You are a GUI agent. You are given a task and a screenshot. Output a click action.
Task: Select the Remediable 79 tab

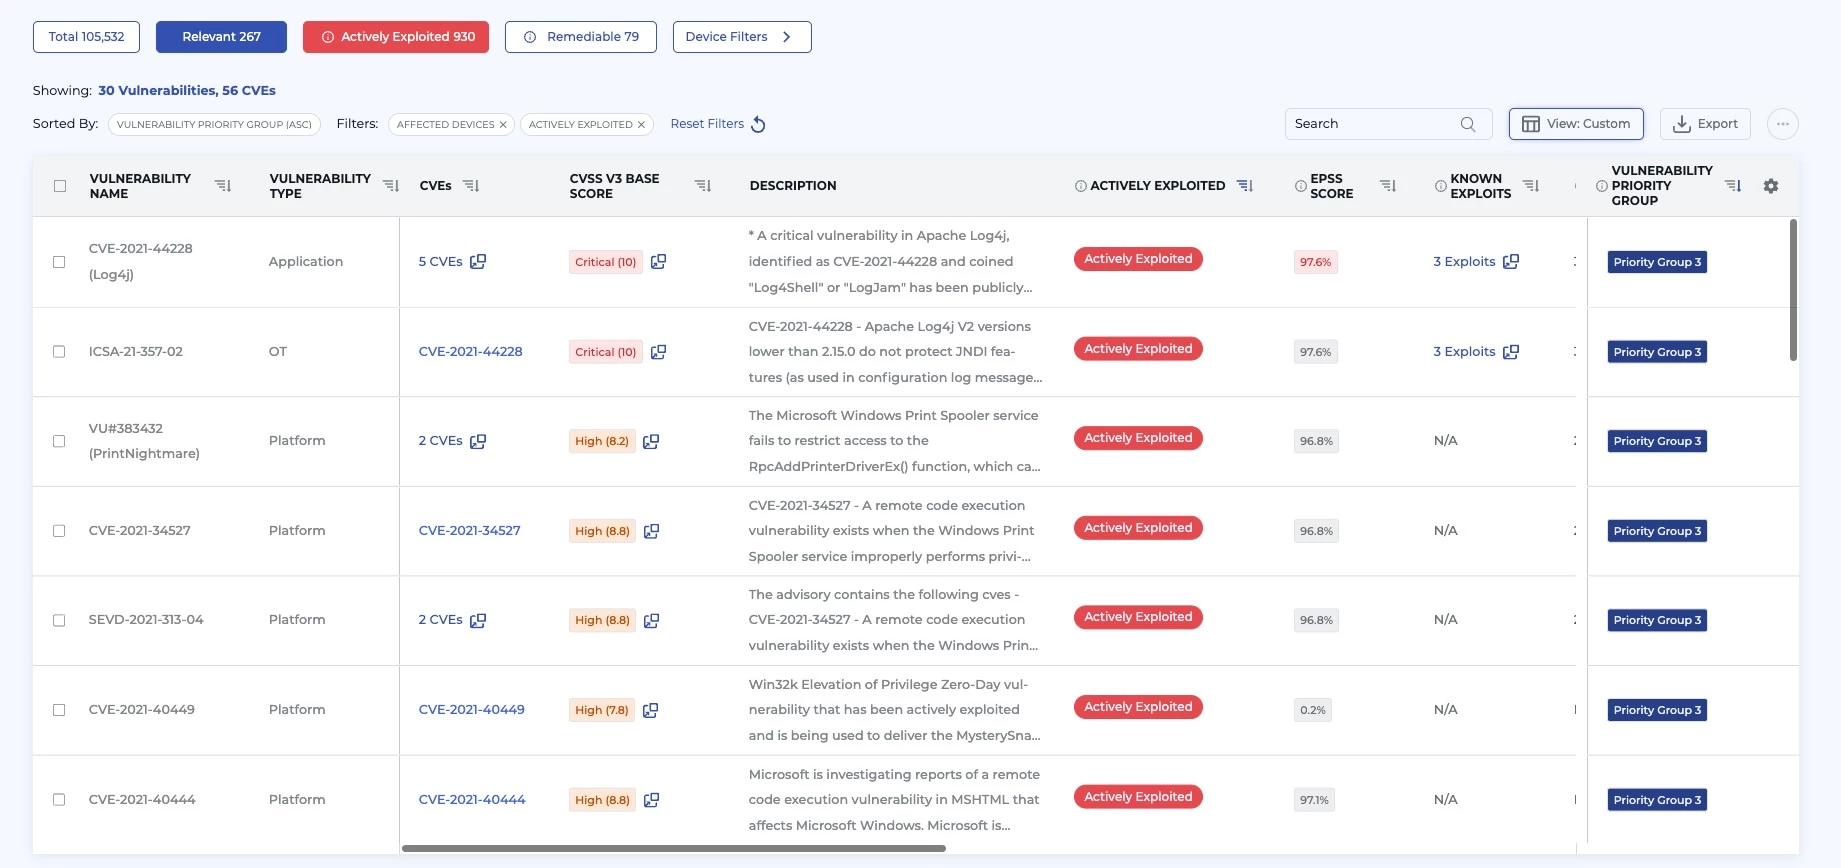pos(580,37)
